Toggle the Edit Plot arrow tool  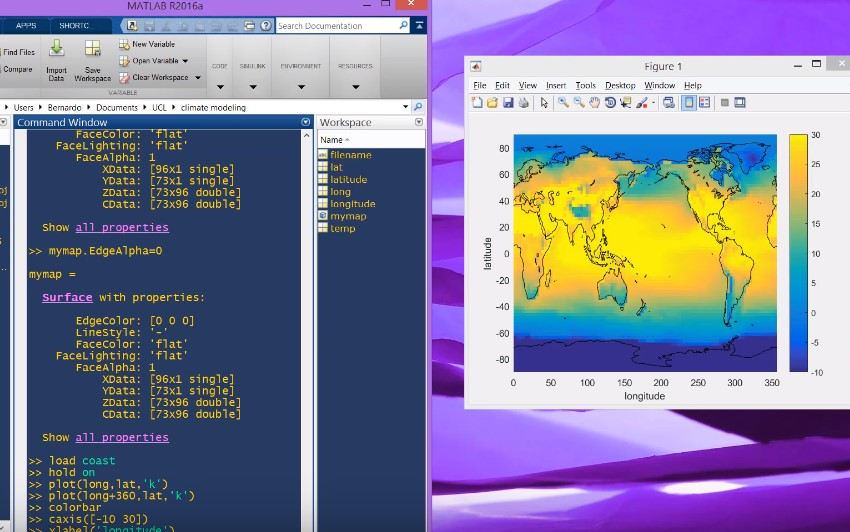544,102
